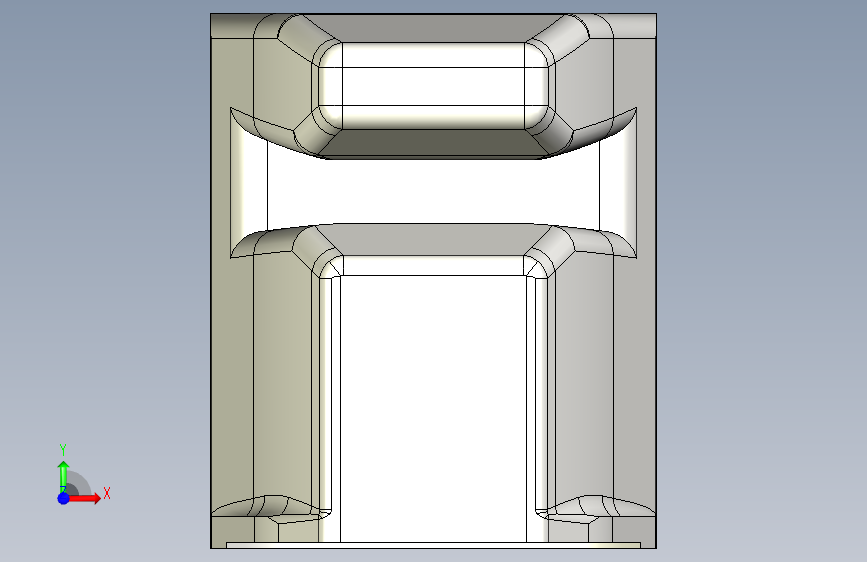The width and height of the screenshot is (867, 562).
Task: Click the blue Z axis dot of triad
Action: pyautogui.click(x=64, y=498)
